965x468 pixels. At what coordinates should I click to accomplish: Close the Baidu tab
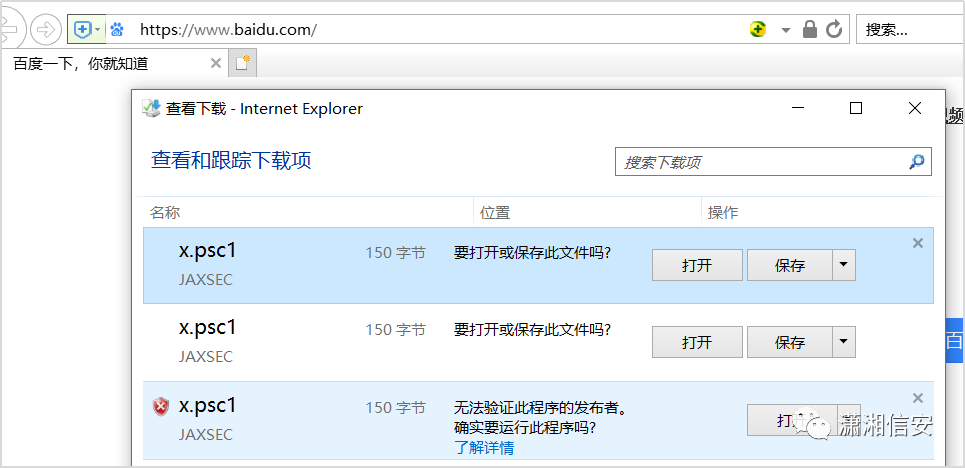(x=215, y=64)
